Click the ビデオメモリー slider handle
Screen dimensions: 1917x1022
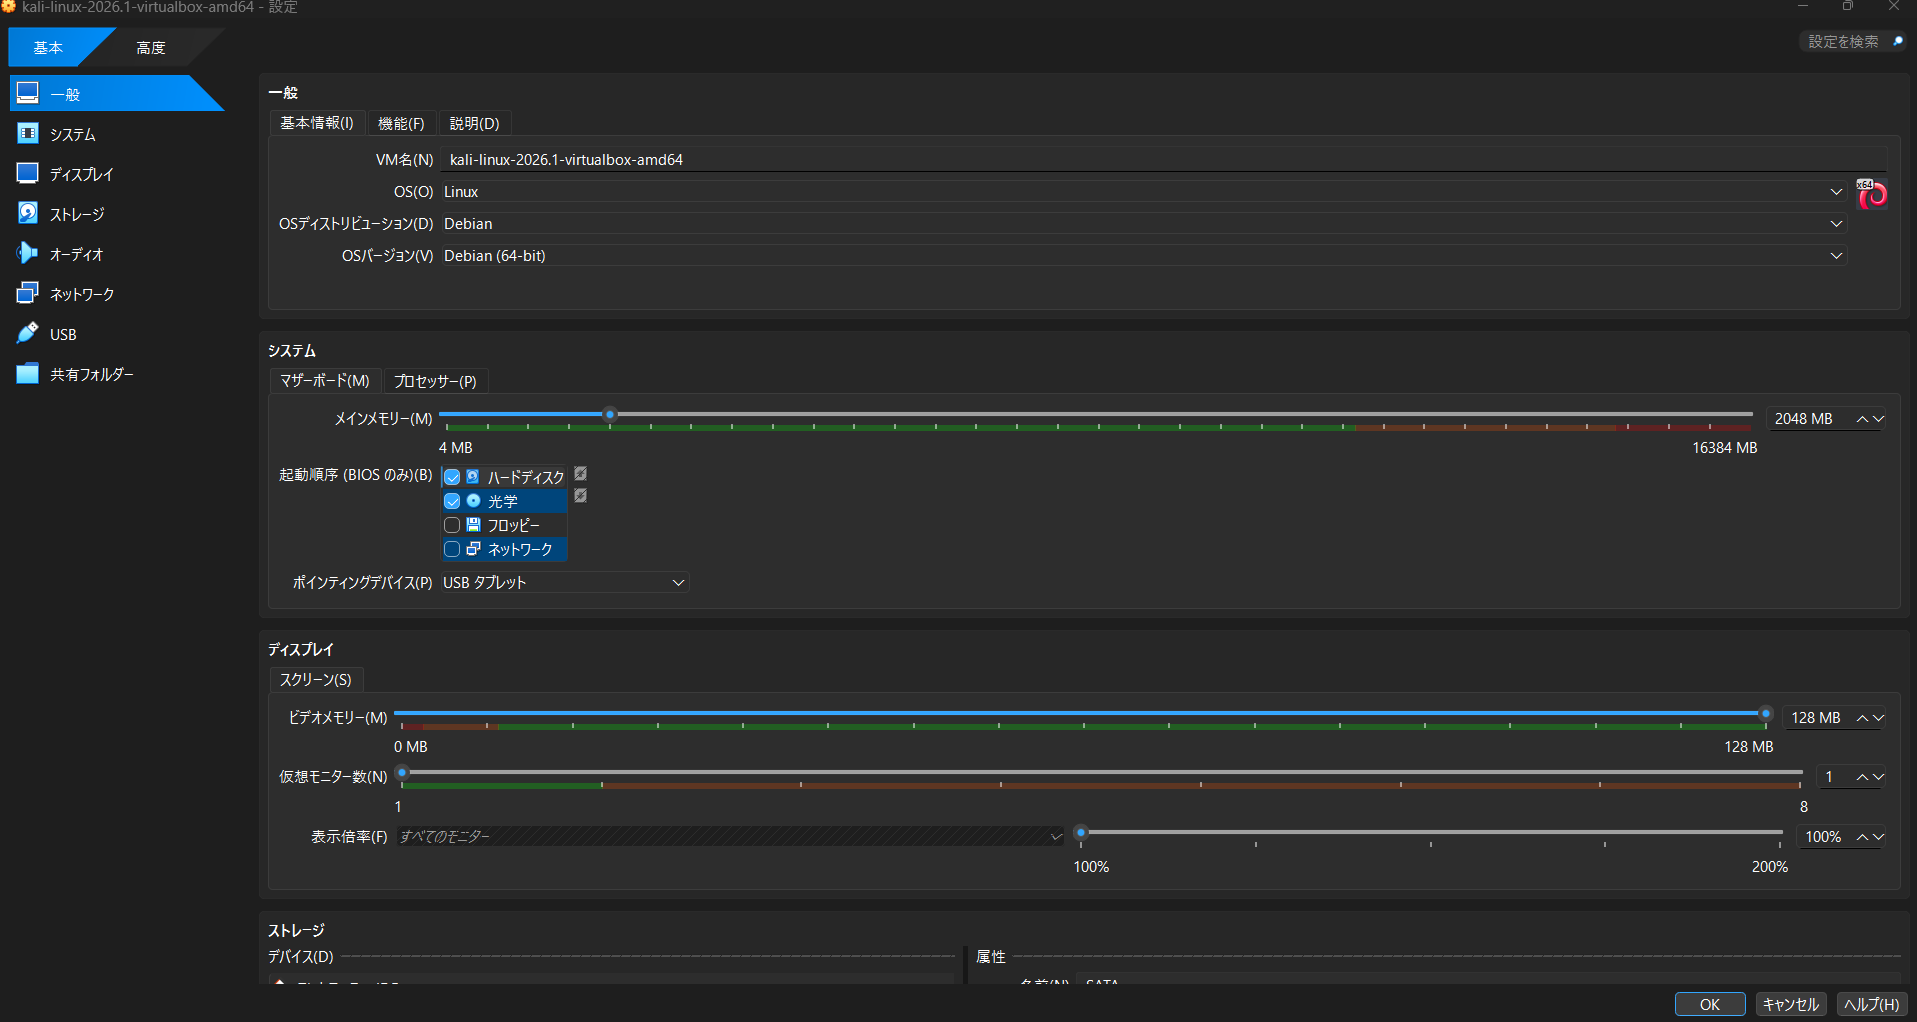pyautogui.click(x=1766, y=713)
